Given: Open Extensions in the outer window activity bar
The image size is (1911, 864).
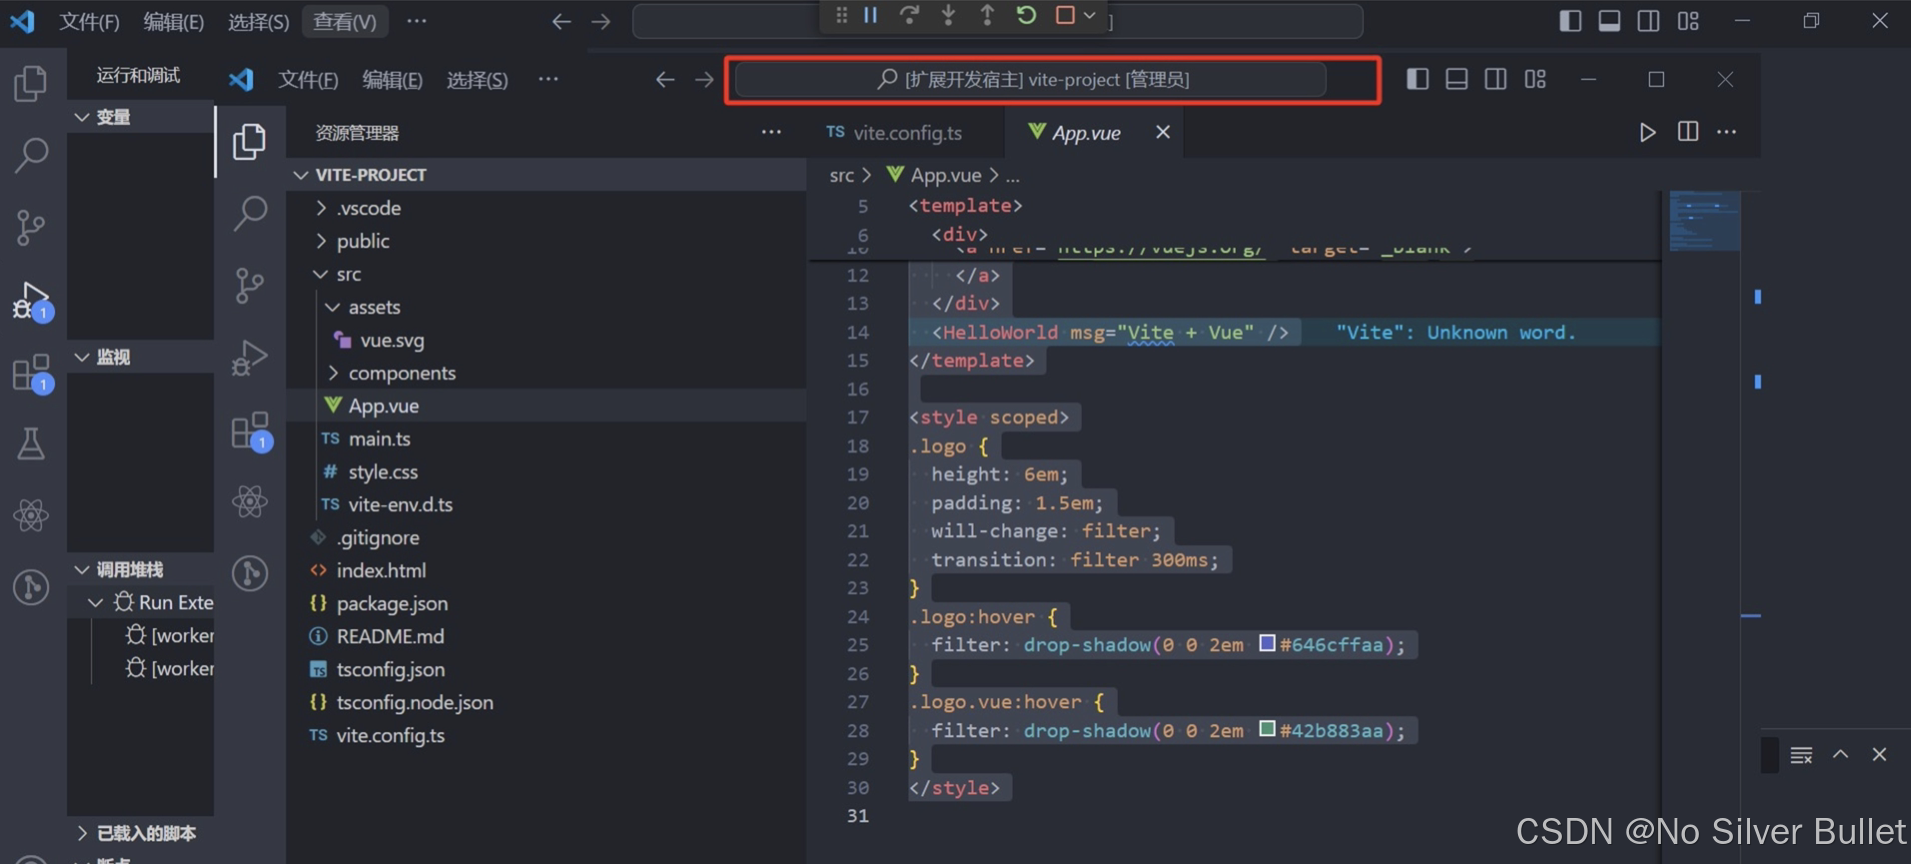Looking at the screenshot, I should (x=31, y=372).
